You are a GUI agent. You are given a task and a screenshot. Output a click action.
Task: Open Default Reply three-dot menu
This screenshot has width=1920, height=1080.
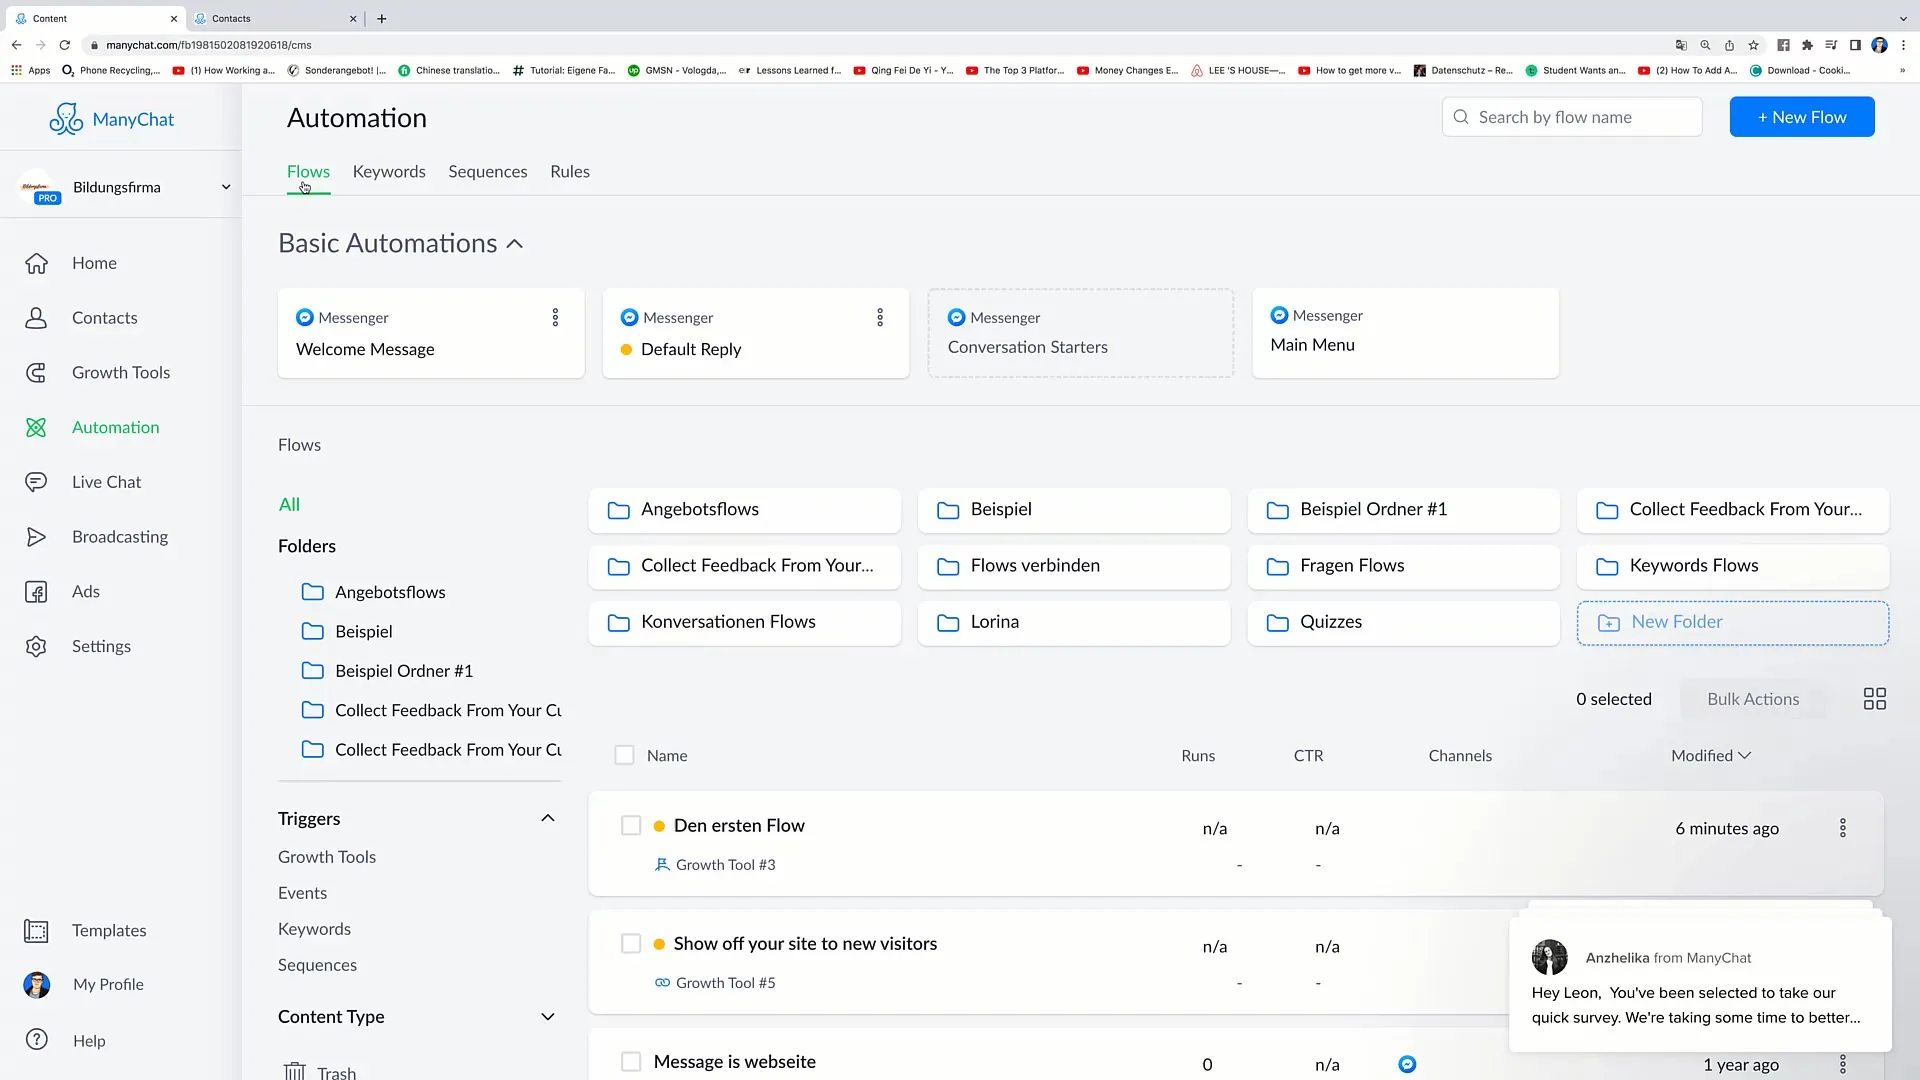click(x=880, y=318)
